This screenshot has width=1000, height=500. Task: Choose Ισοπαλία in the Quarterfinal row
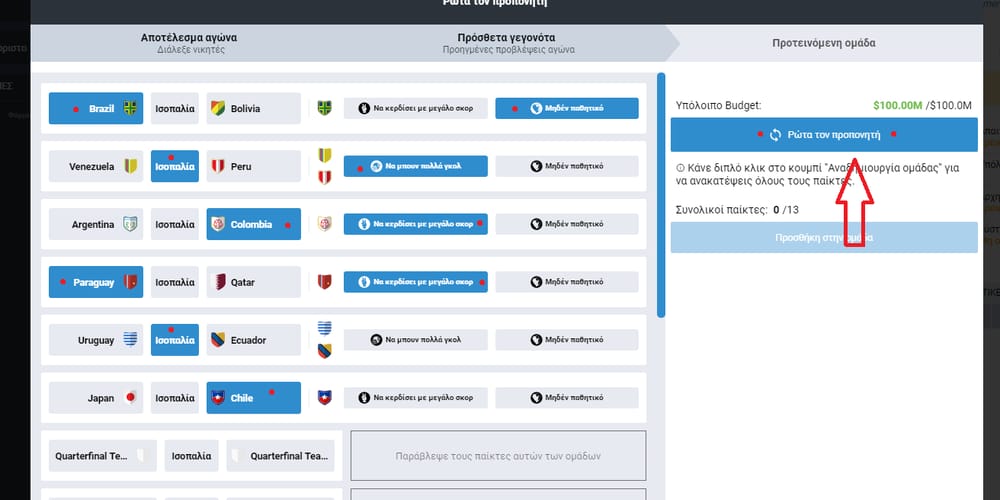(x=191, y=456)
